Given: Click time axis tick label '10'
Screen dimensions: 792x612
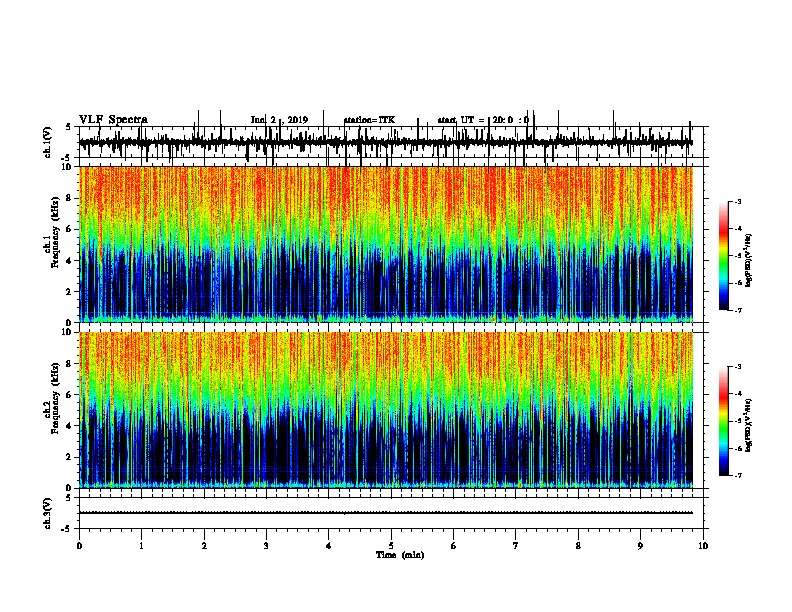Looking at the screenshot, I should (x=703, y=545).
